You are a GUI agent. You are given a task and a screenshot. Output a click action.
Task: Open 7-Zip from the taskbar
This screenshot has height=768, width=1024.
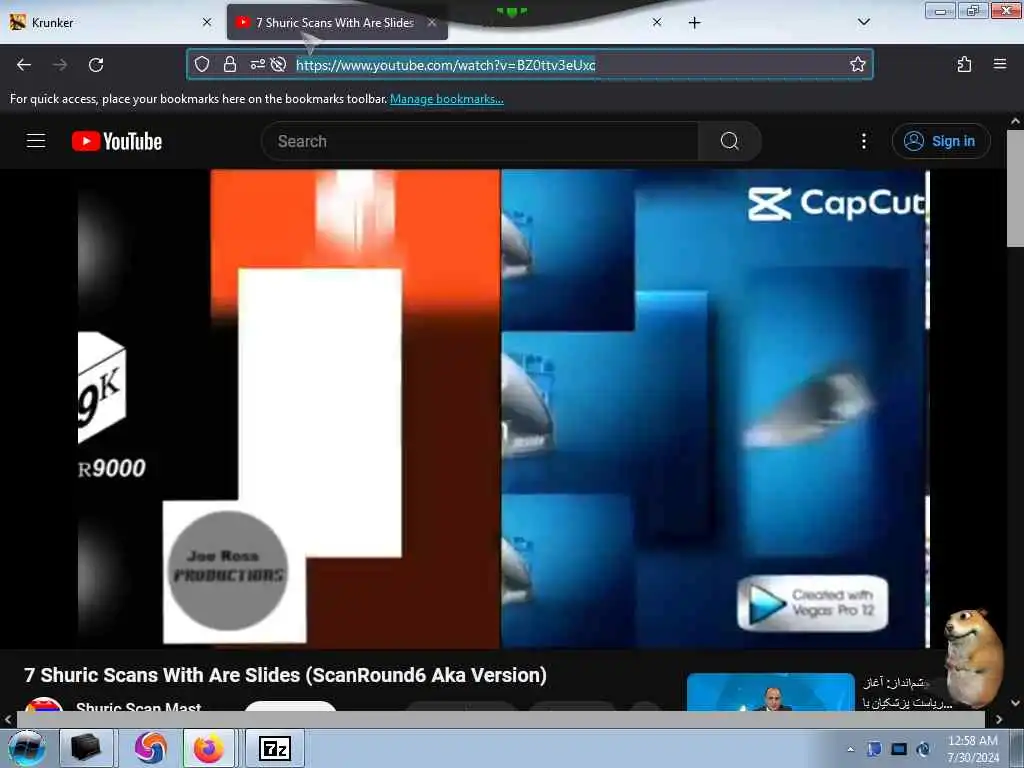(275, 748)
